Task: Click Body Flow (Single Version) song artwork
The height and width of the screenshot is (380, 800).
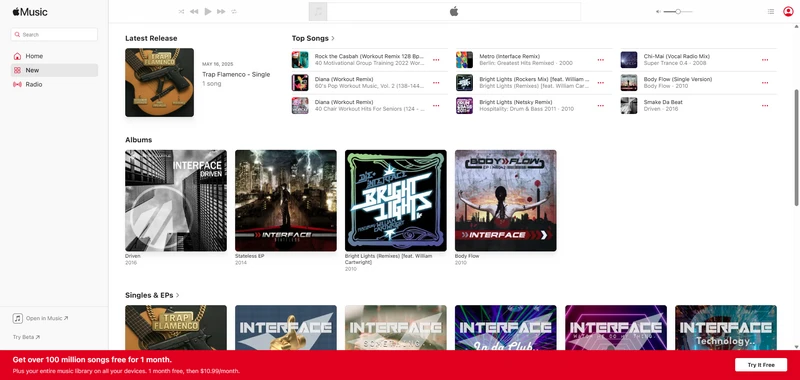Action: (629, 83)
